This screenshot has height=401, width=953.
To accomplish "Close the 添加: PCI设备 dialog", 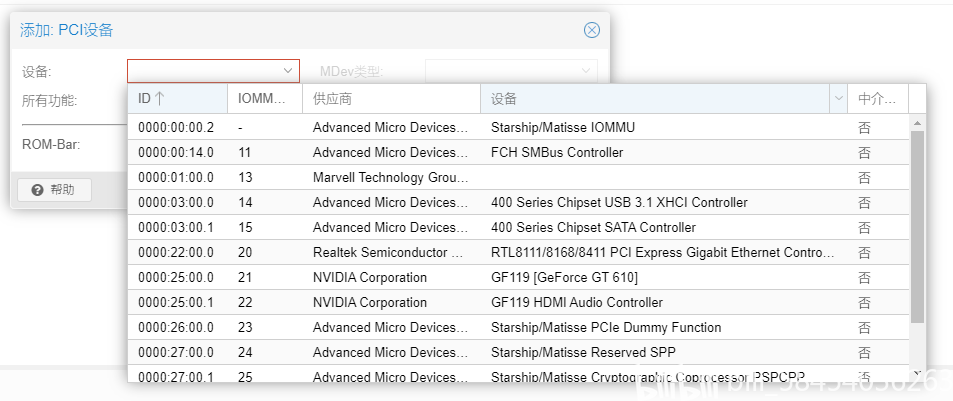I will pos(592,30).
